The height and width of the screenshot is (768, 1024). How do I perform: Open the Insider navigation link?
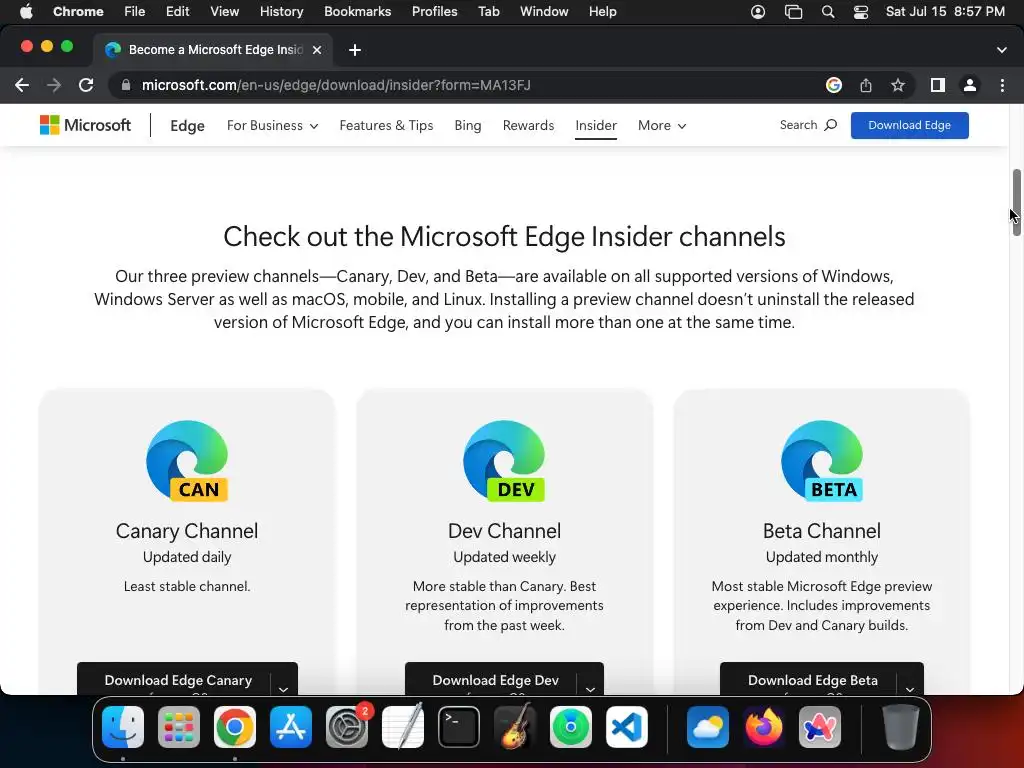click(596, 125)
